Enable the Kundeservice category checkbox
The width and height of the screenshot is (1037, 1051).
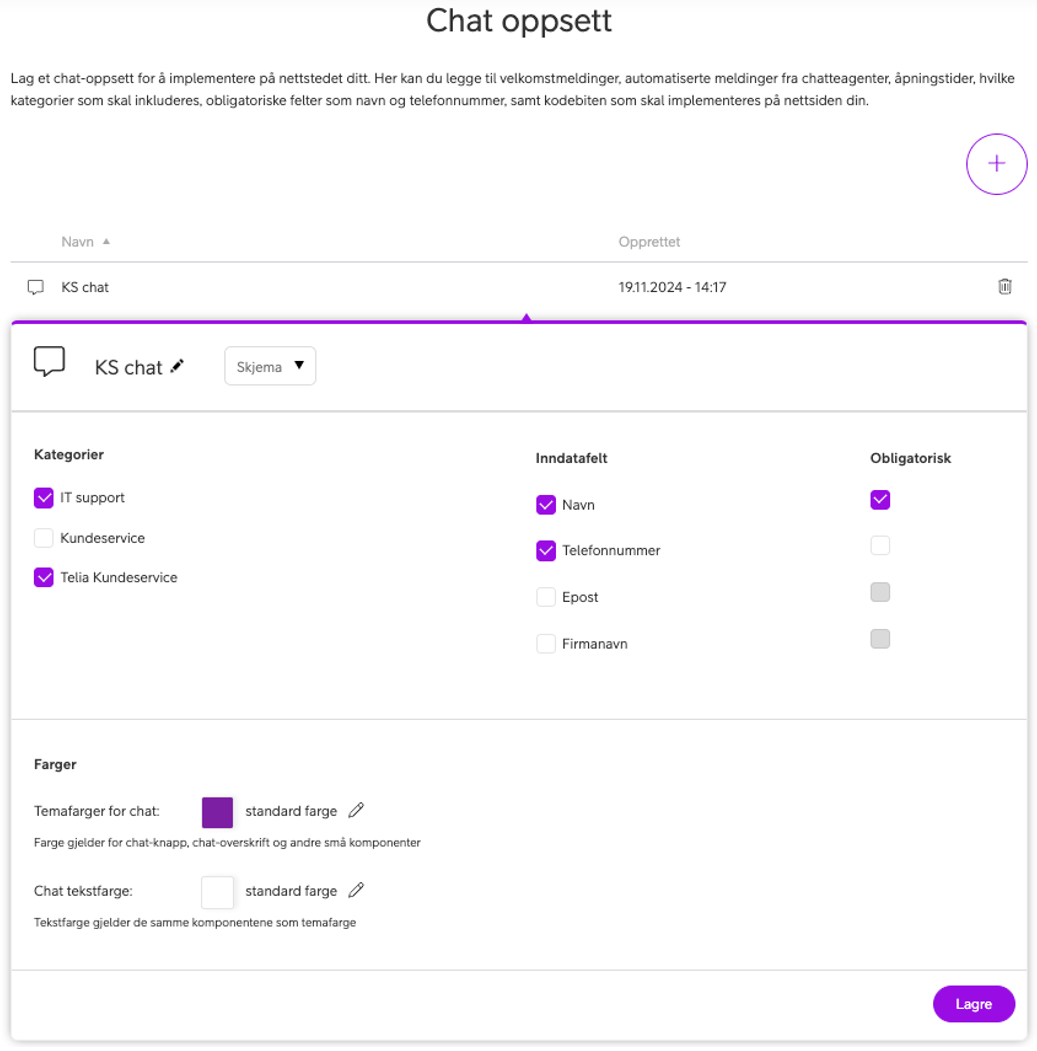point(44,538)
